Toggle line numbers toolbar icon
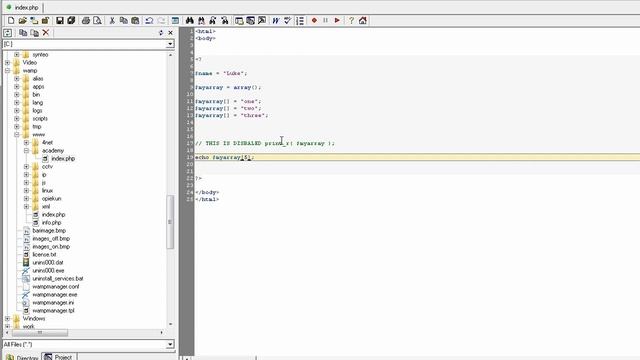Viewport: 640px width, 360px height. pyautogui.click(x=300, y=20)
